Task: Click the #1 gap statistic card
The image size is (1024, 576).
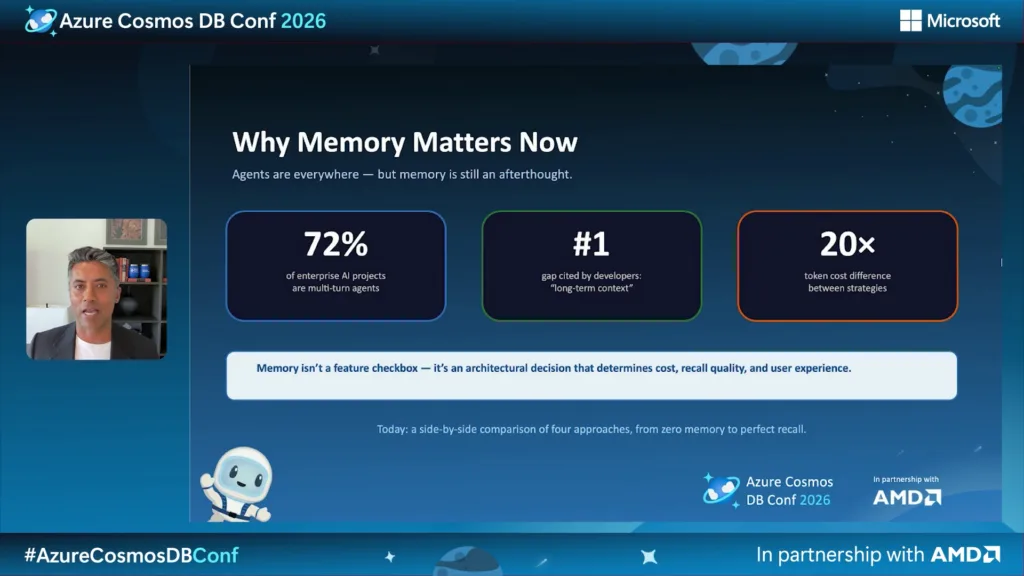Action: tap(592, 266)
